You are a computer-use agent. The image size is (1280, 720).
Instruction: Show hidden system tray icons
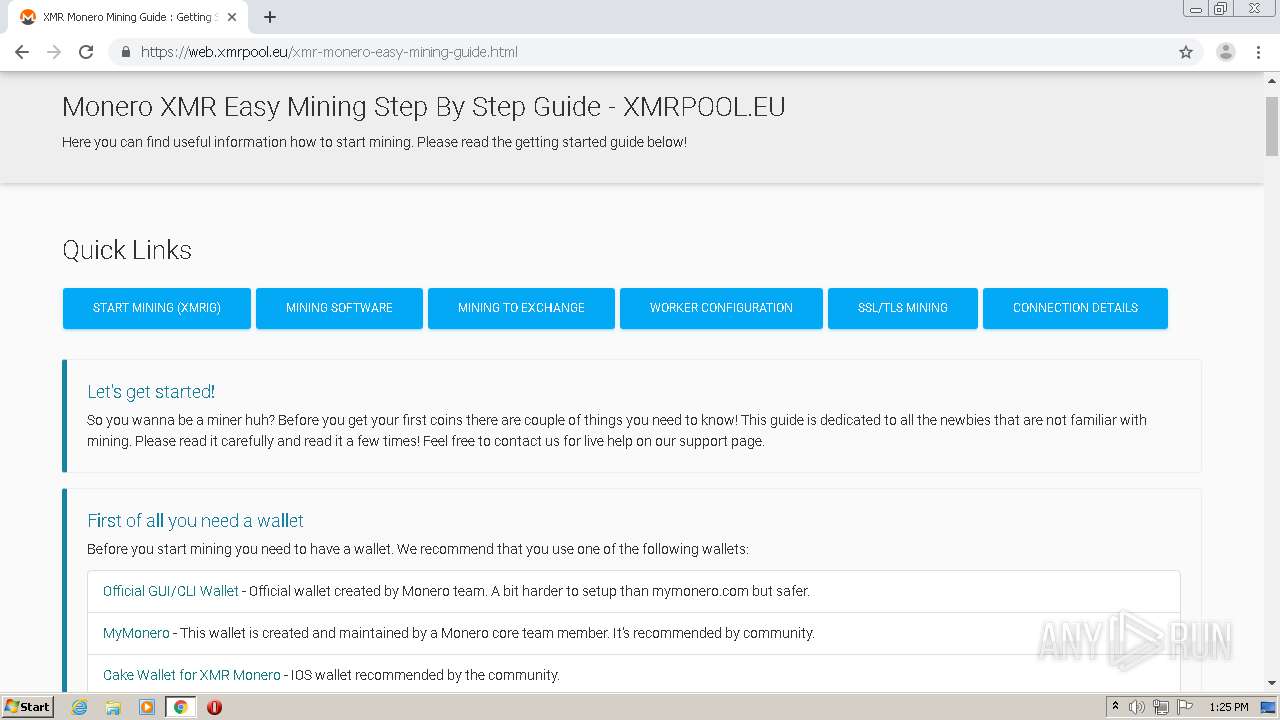[x=1115, y=707]
